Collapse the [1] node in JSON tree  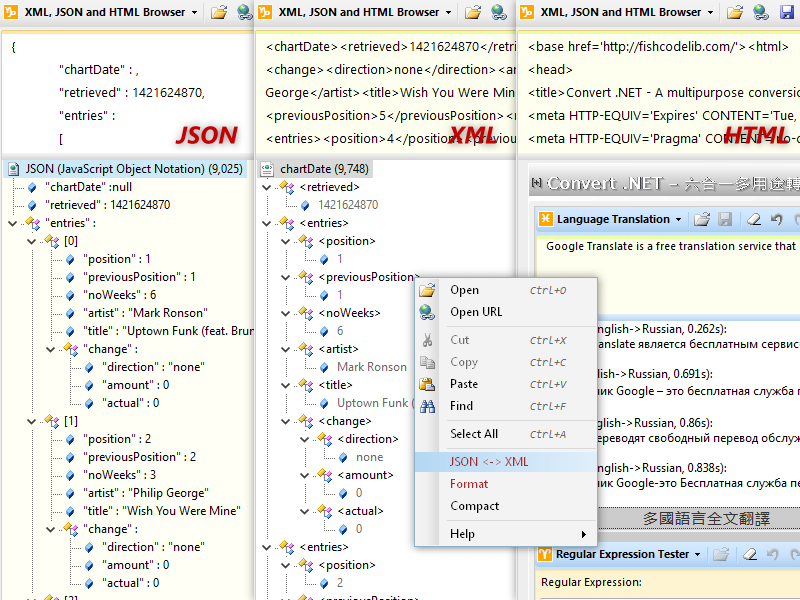pos(32,421)
